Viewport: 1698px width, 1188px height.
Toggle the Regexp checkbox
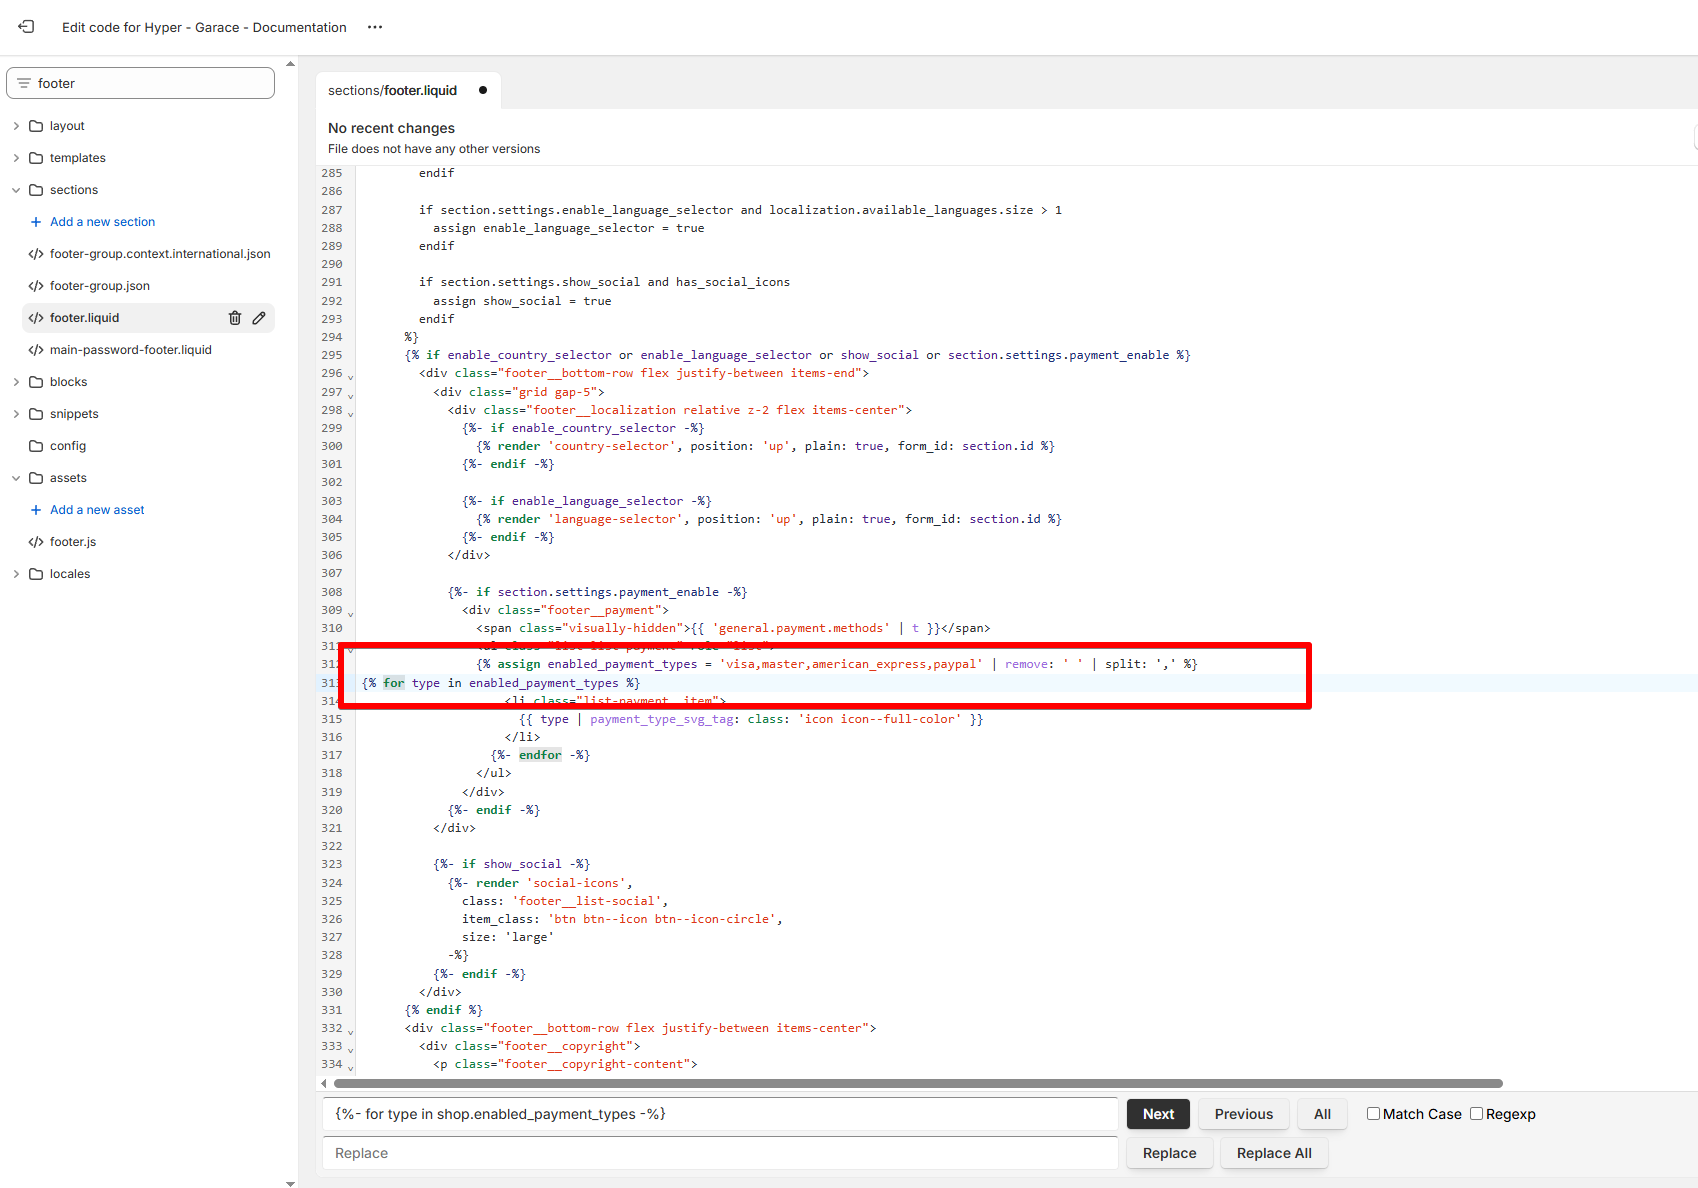[x=1476, y=1114]
